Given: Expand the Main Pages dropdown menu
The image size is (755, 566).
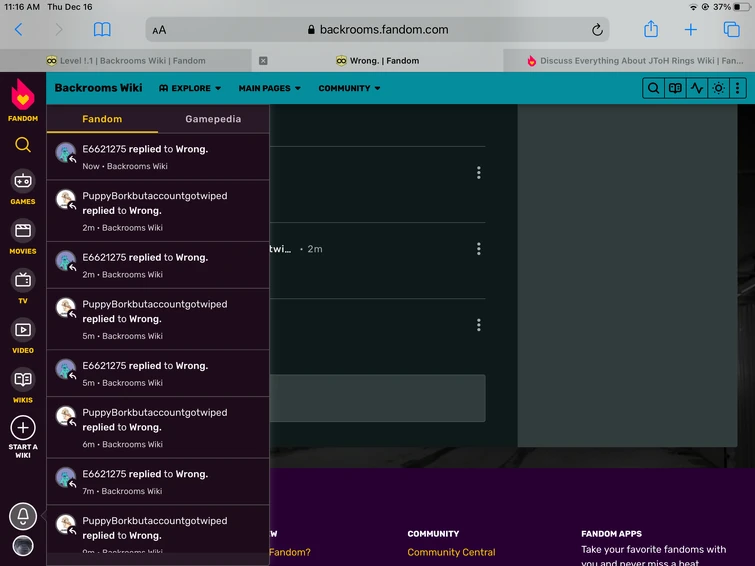Looking at the screenshot, I should 270,88.
